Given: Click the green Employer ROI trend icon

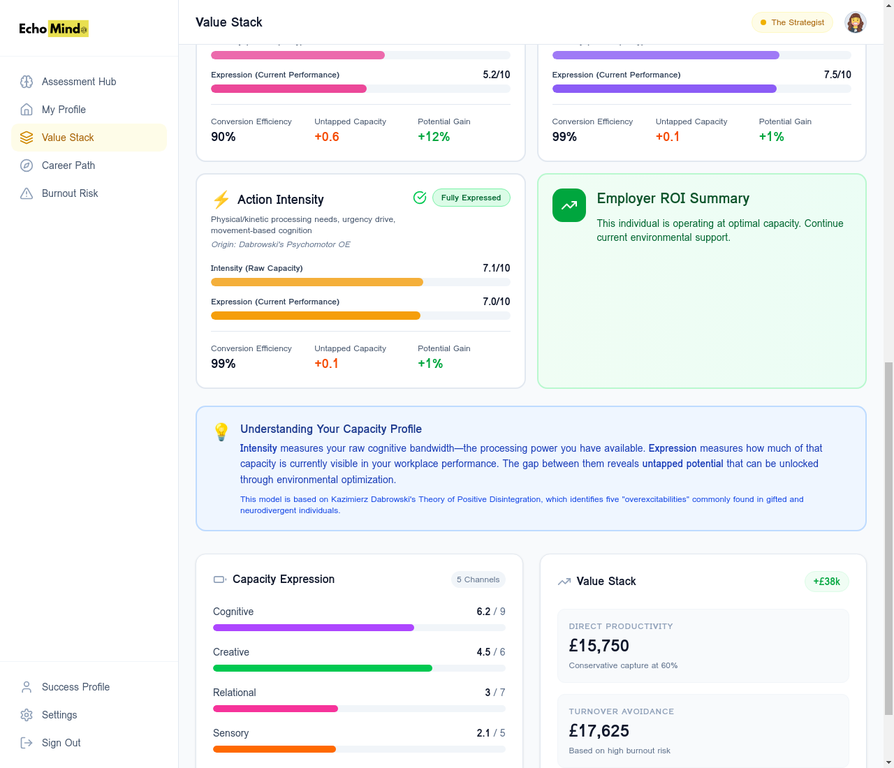Looking at the screenshot, I should 569,205.
